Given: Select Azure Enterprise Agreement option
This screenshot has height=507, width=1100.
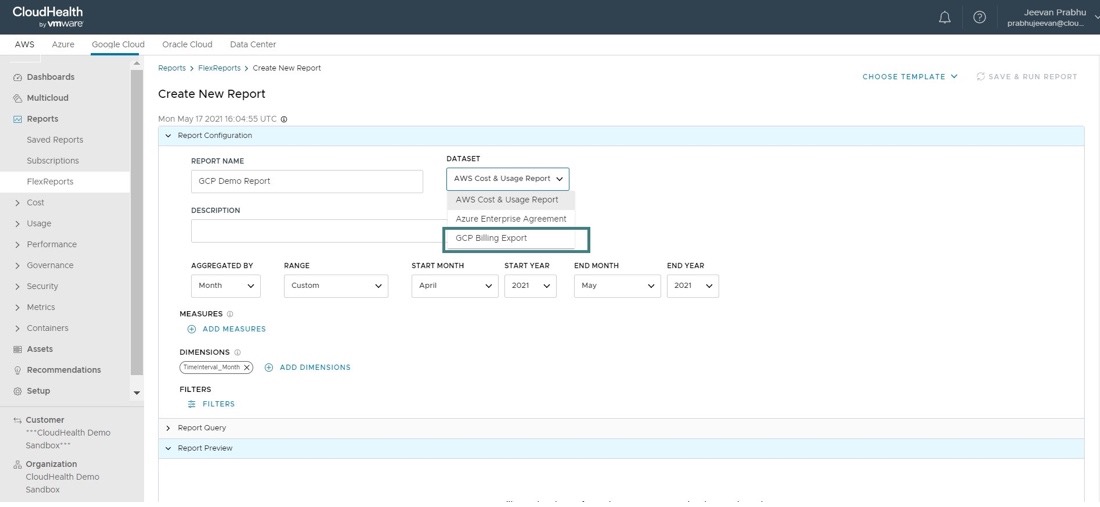Looking at the screenshot, I should [511, 219].
